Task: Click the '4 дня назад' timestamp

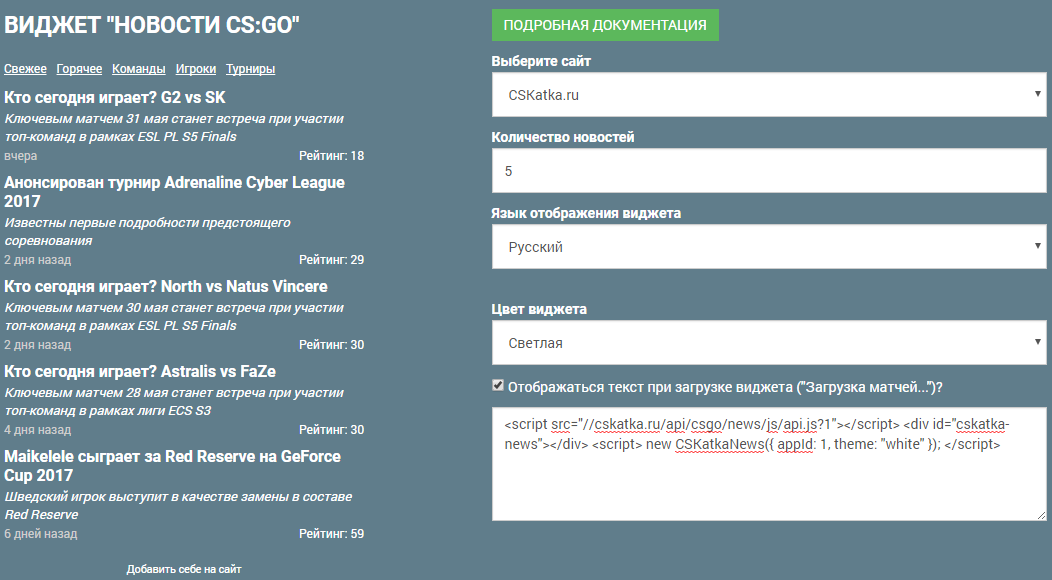Action: tap(38, 430)
